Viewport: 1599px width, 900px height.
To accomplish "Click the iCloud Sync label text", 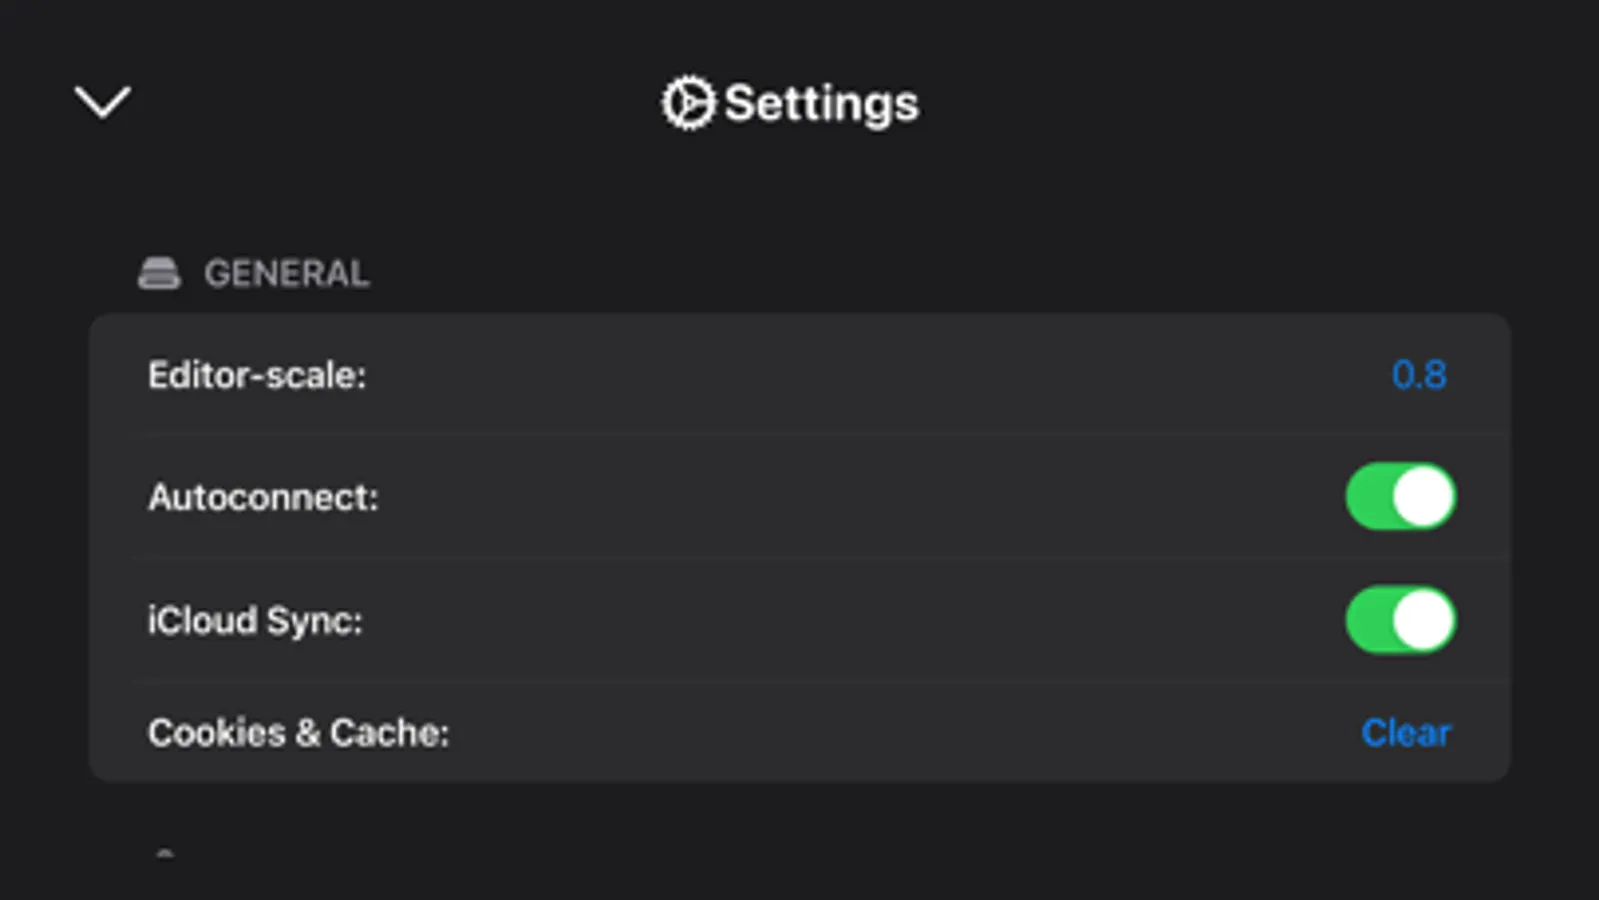I will tap(255, 620).
